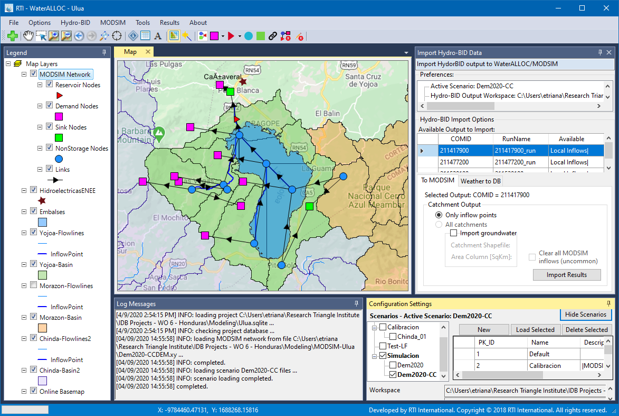
Task: Enable the Morazon-Flowlines layer
Action: (x=34, y=285)
